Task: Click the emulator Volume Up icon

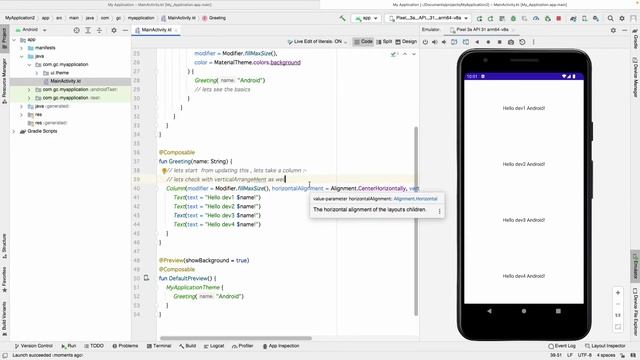Action: tap(435, 42)
